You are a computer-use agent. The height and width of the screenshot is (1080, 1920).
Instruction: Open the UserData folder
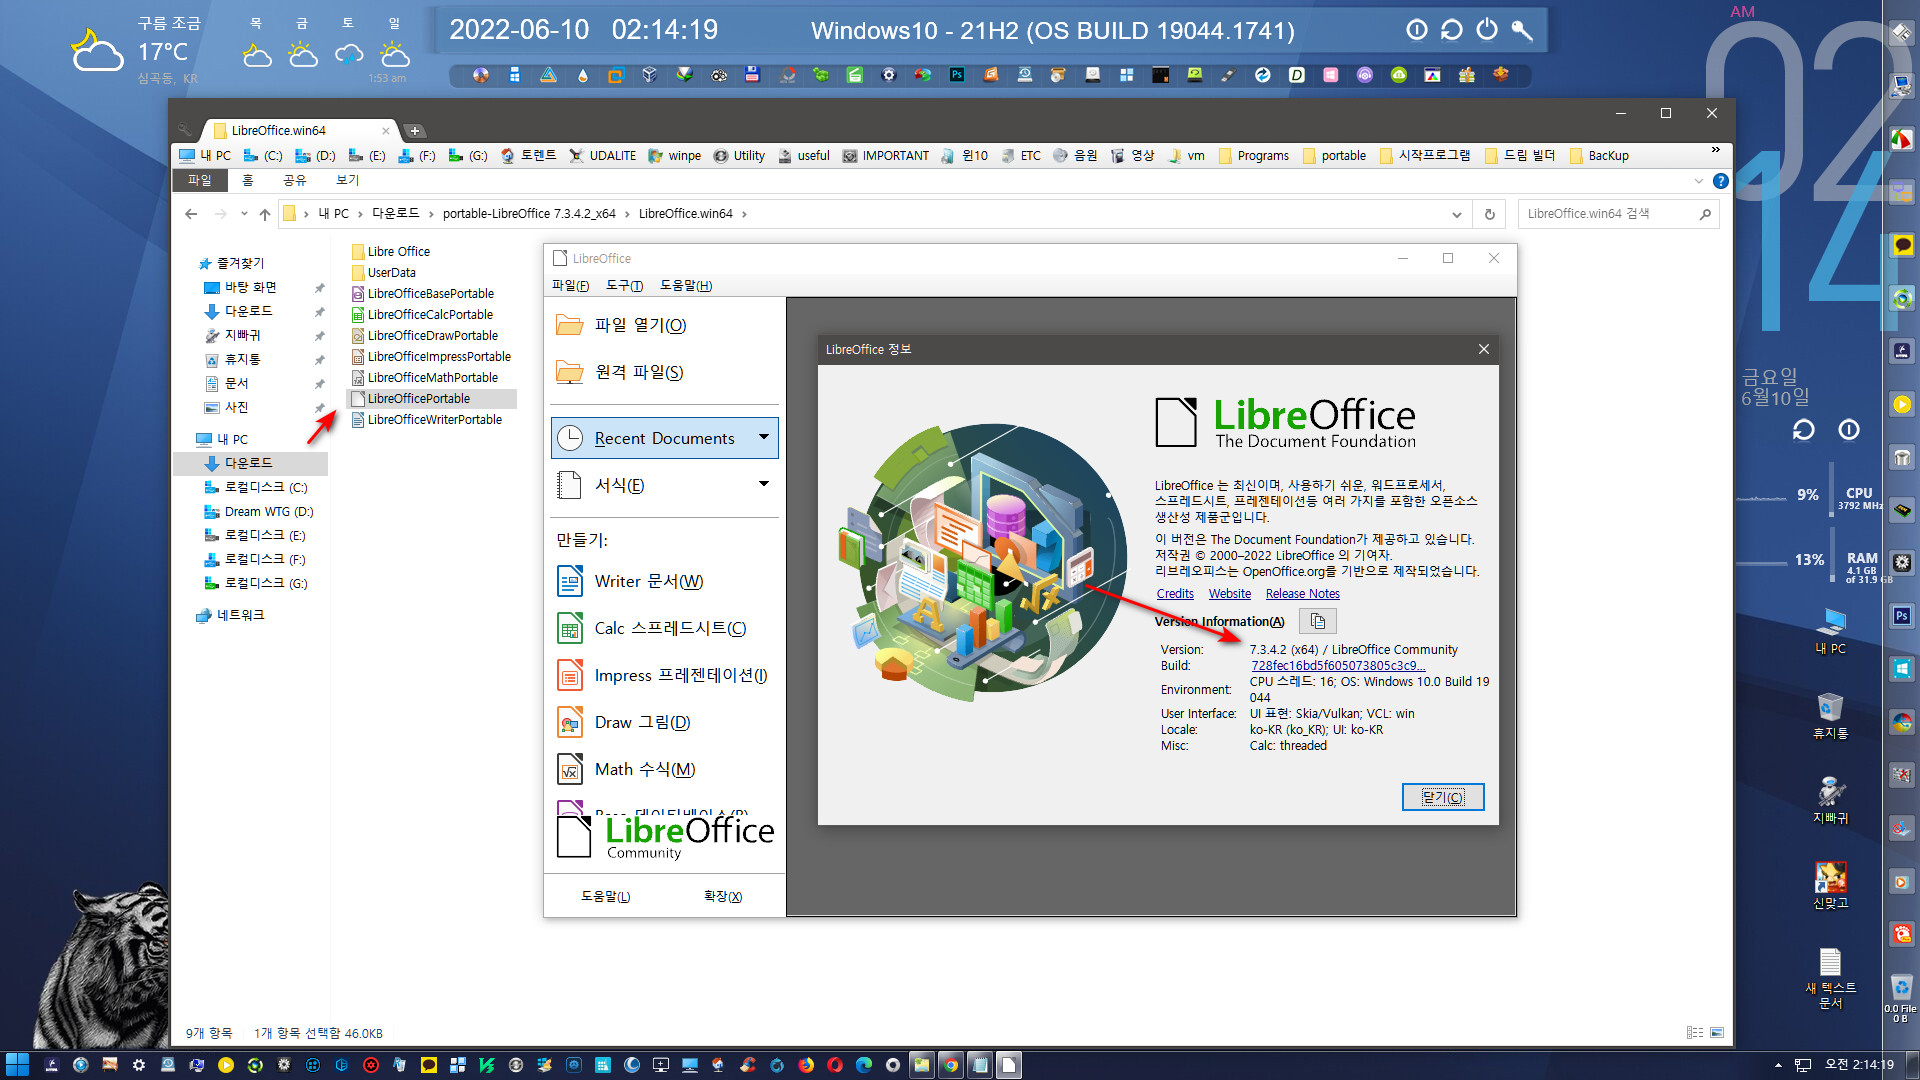pos(391,272)
